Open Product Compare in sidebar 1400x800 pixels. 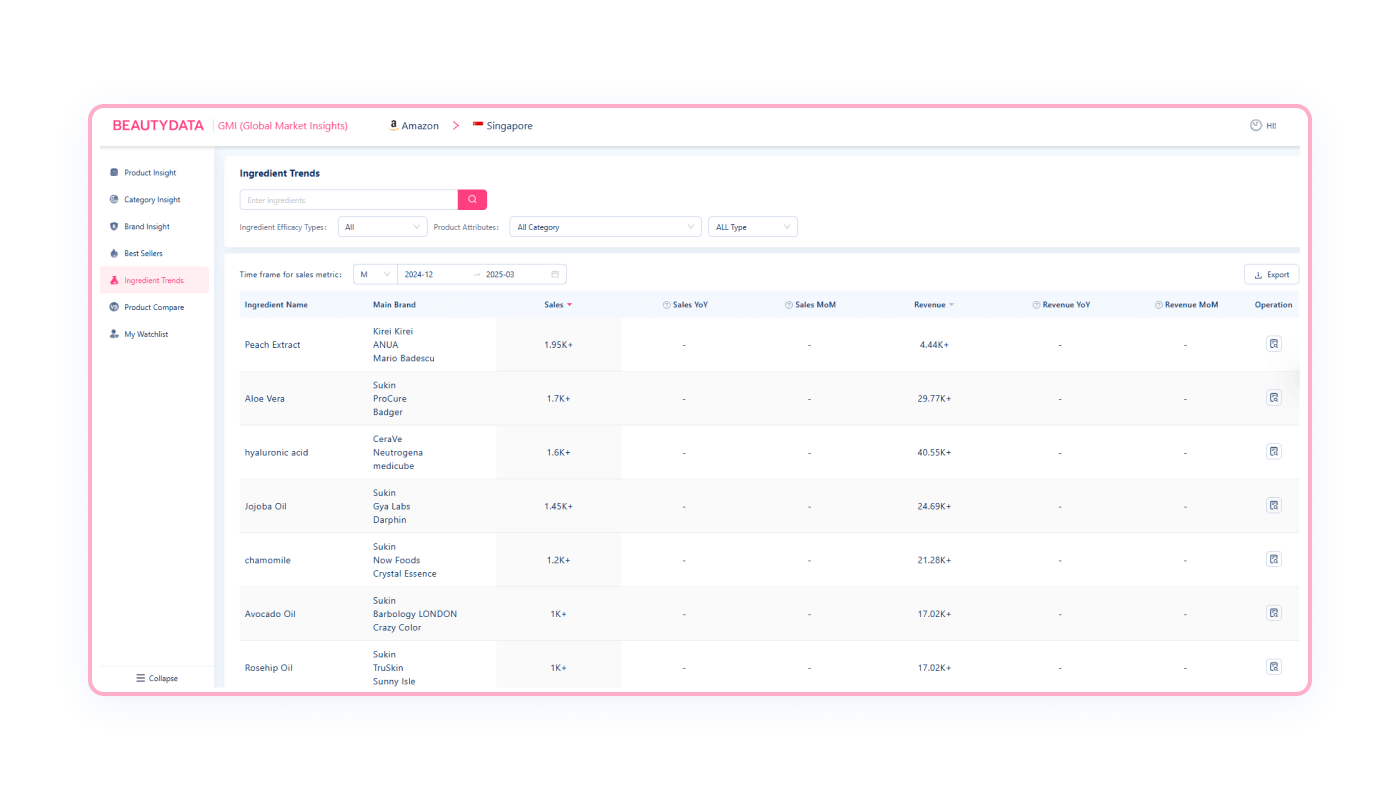155,308
